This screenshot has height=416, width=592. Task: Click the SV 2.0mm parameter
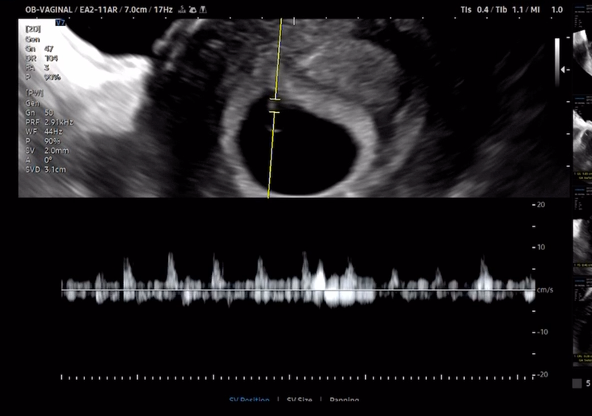tap(47, 151)
